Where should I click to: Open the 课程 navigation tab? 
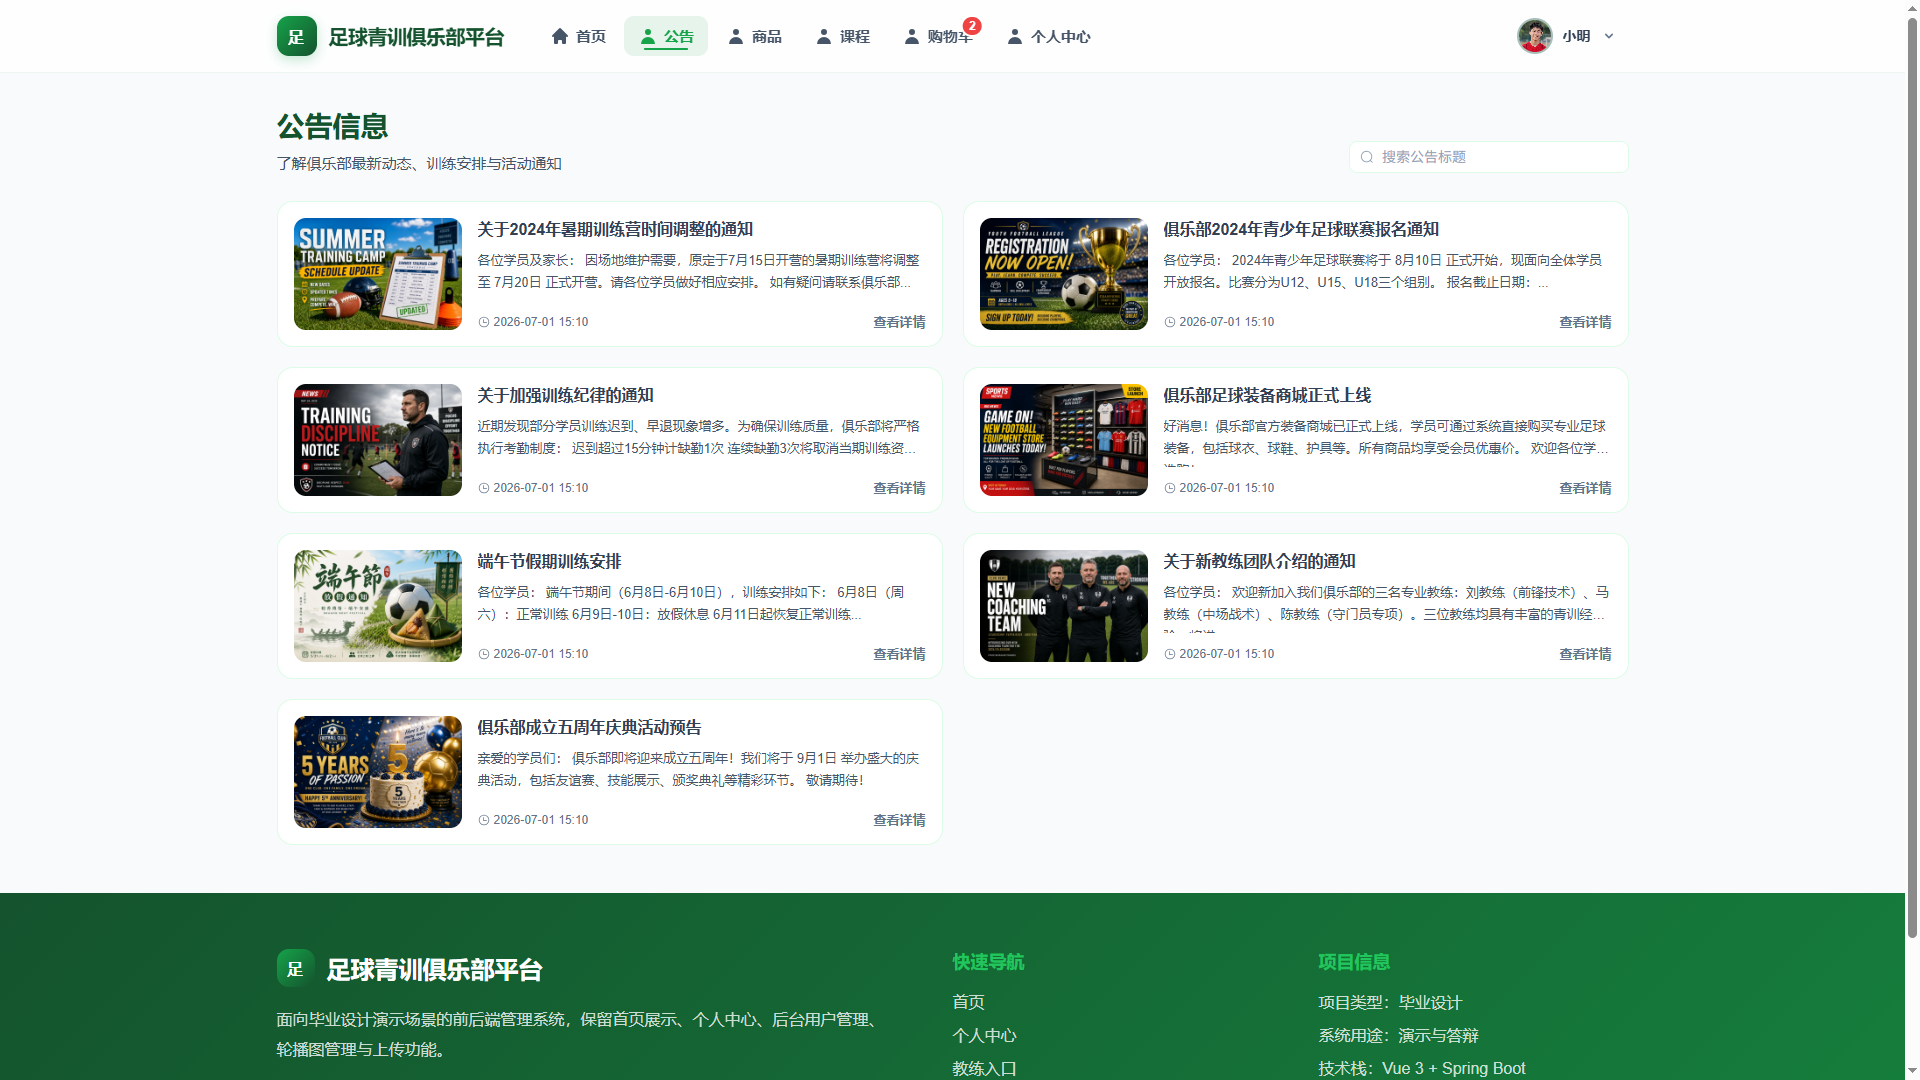842,36
